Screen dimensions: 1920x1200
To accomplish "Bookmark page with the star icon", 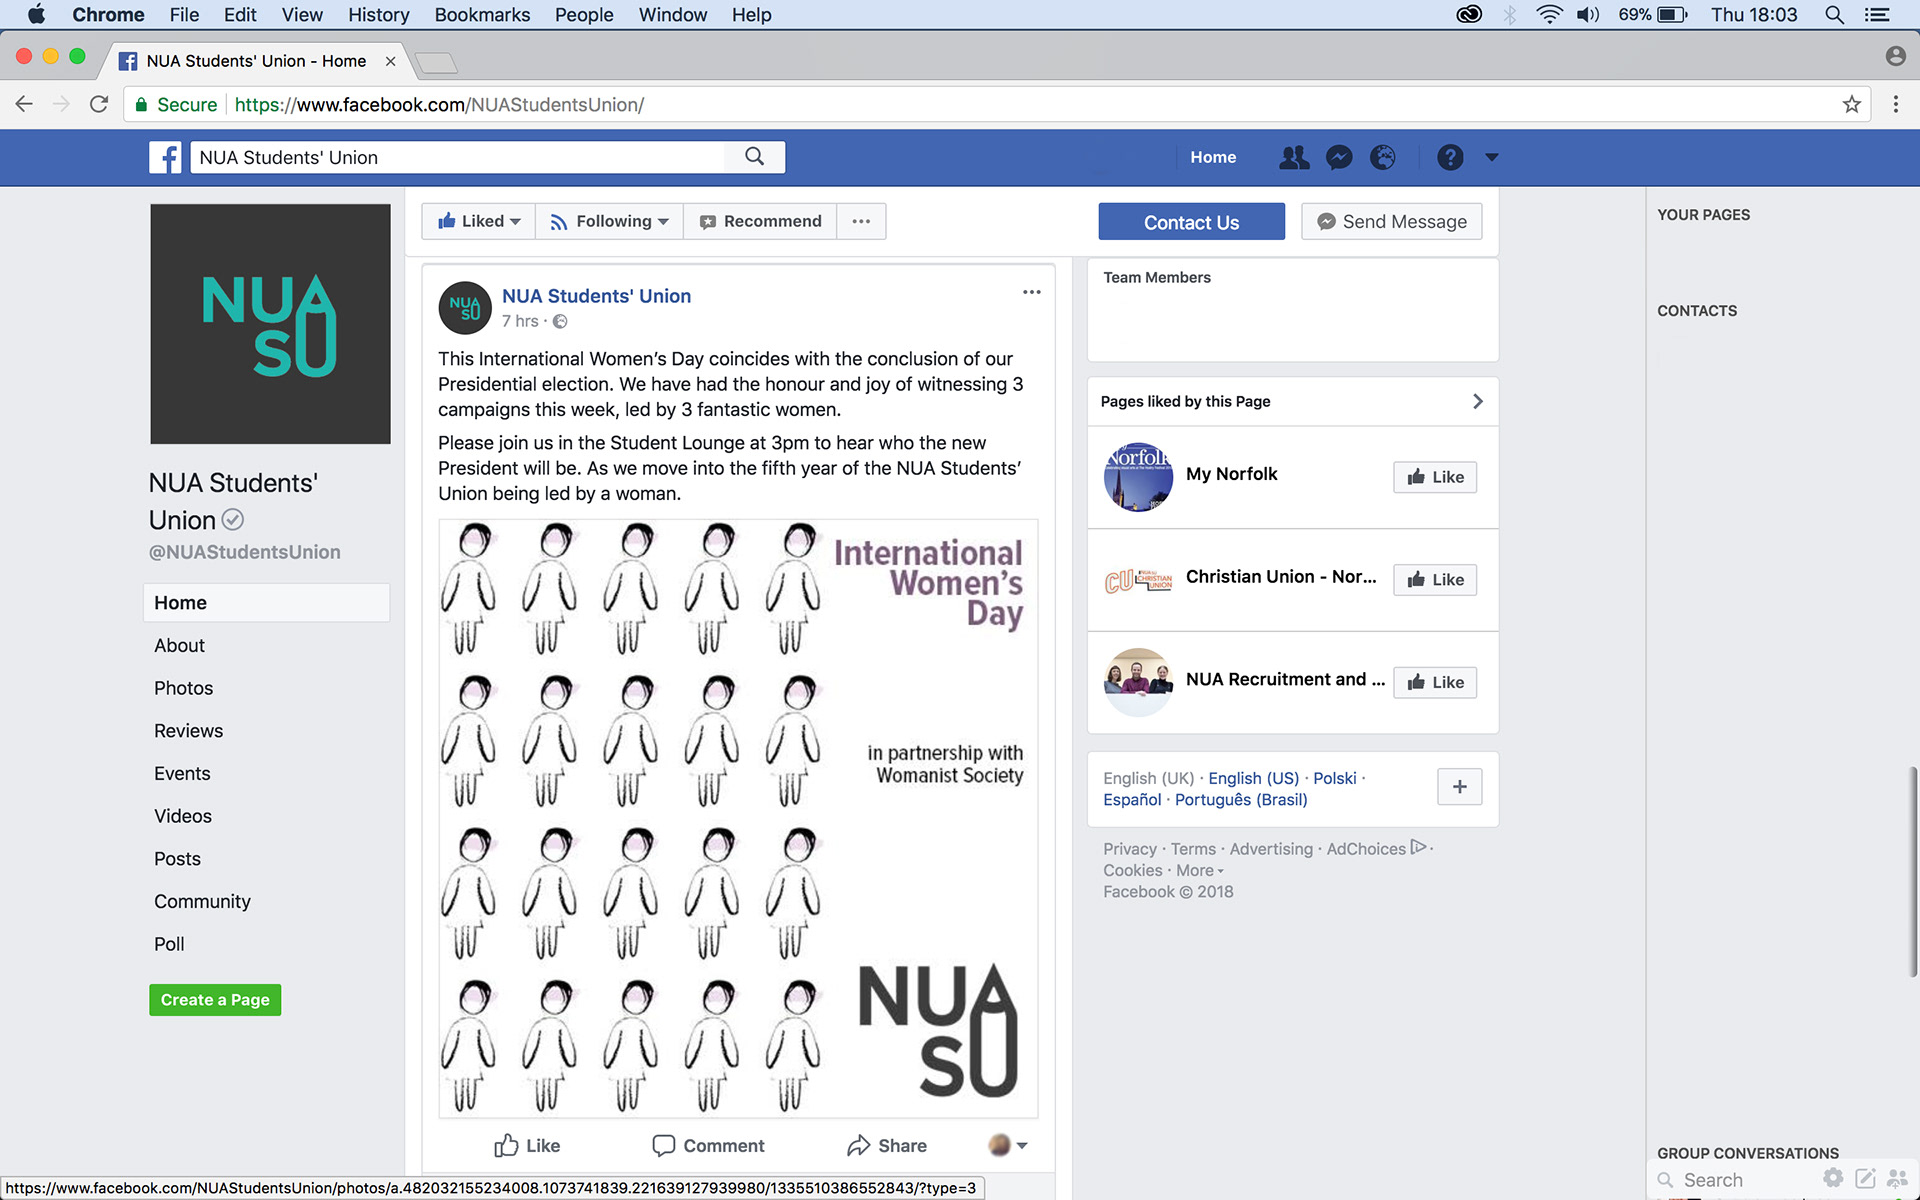I will click(1851, 104).
